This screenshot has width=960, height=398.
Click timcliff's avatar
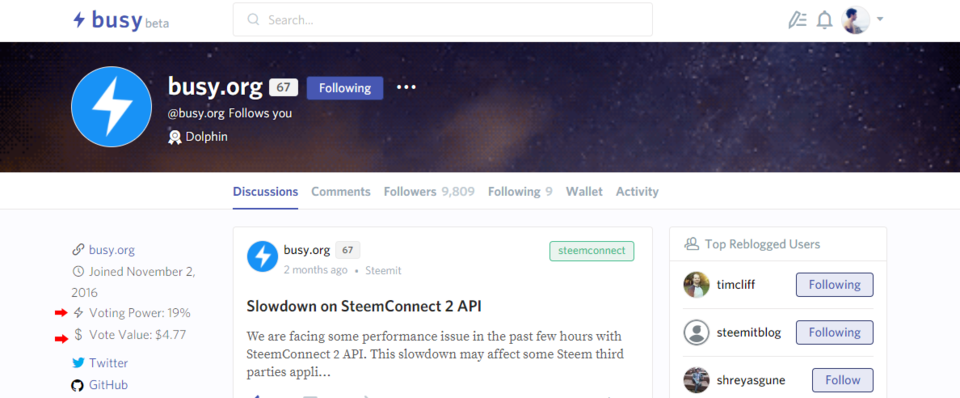[x=696, y=285]
